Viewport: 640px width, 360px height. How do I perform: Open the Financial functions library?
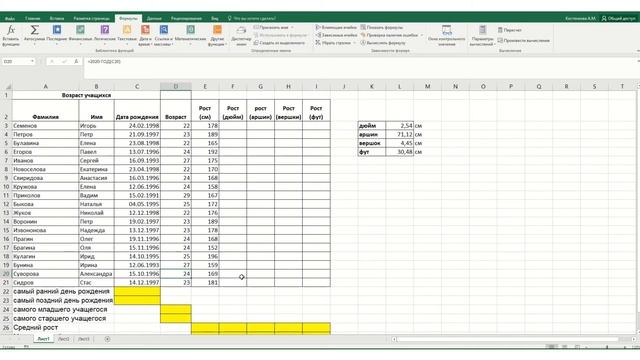pyautogui.click(x=80, y=35)
